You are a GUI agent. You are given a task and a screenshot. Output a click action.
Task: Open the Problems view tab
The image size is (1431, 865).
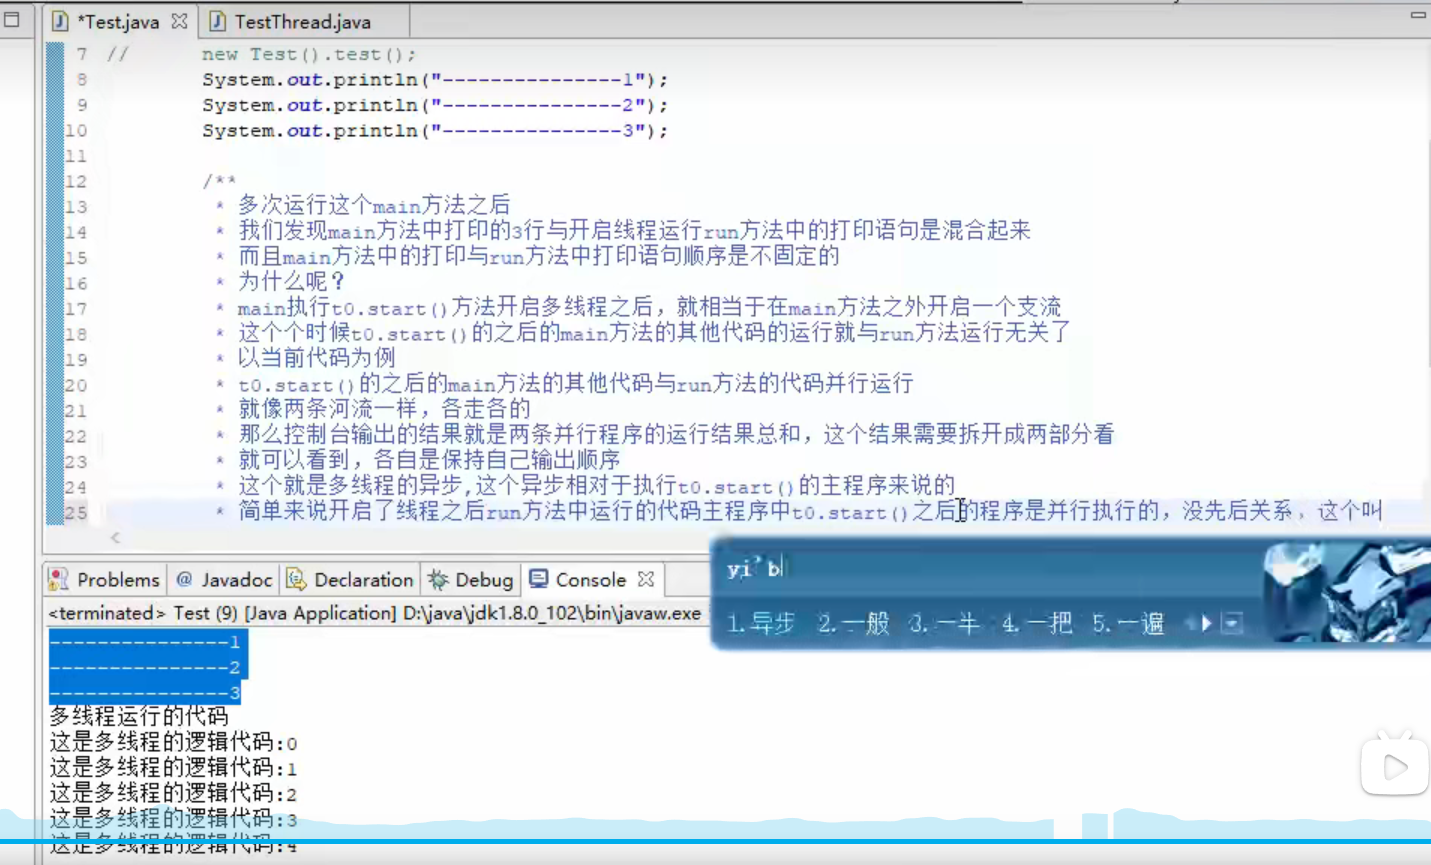[x=104, y=580]
